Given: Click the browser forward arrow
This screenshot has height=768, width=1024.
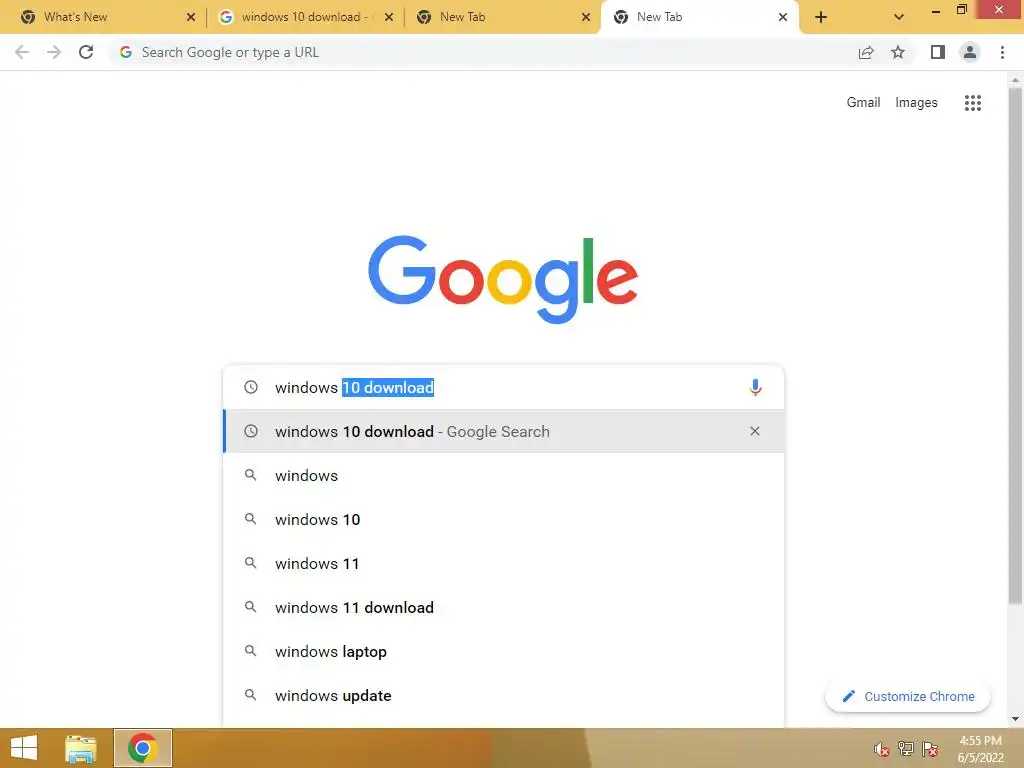Looking at the screenshot, I should (54, 52).
